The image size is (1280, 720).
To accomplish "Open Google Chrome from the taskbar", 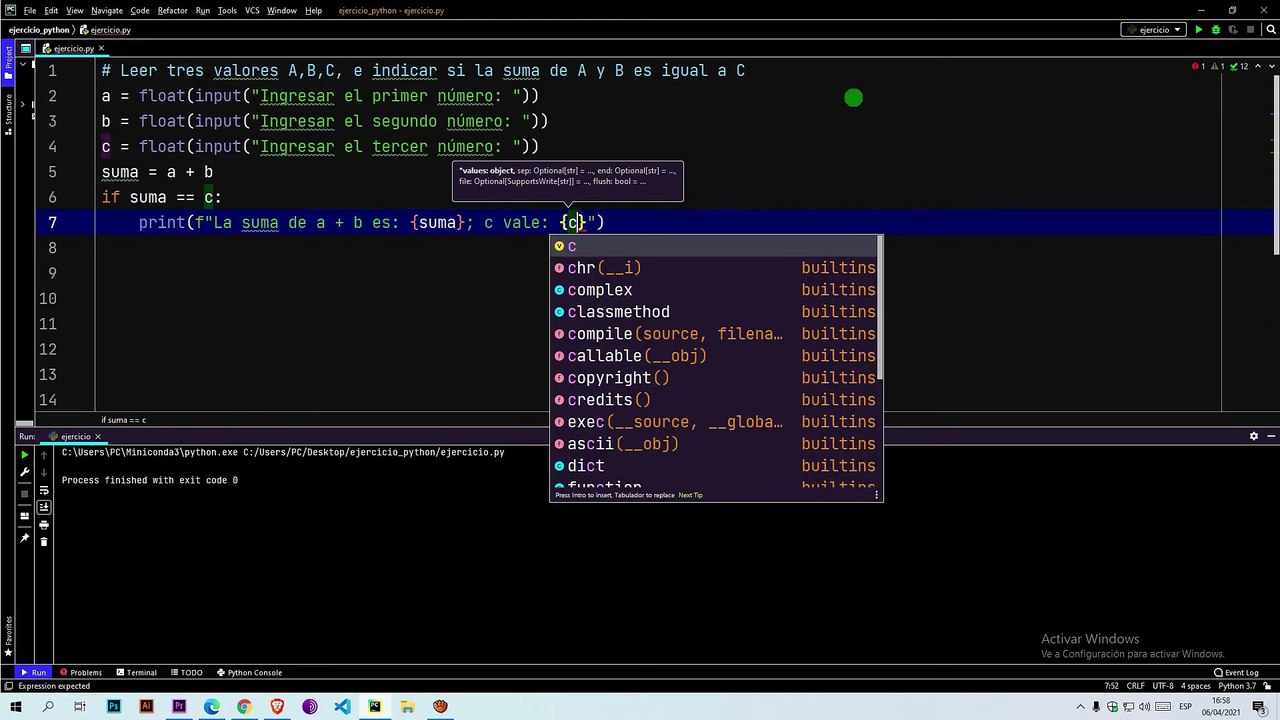I will coord(244,707).
